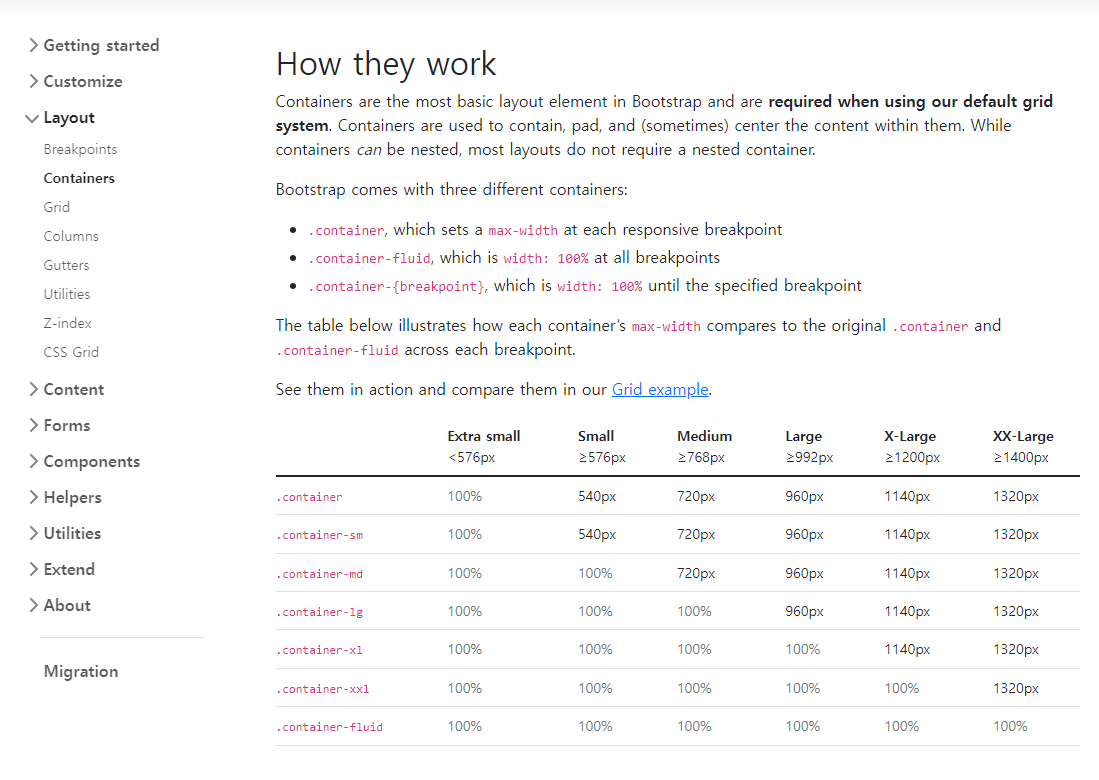Screen dimensions: 1099x780
Task: Click the .container row label
Action: 309,497
